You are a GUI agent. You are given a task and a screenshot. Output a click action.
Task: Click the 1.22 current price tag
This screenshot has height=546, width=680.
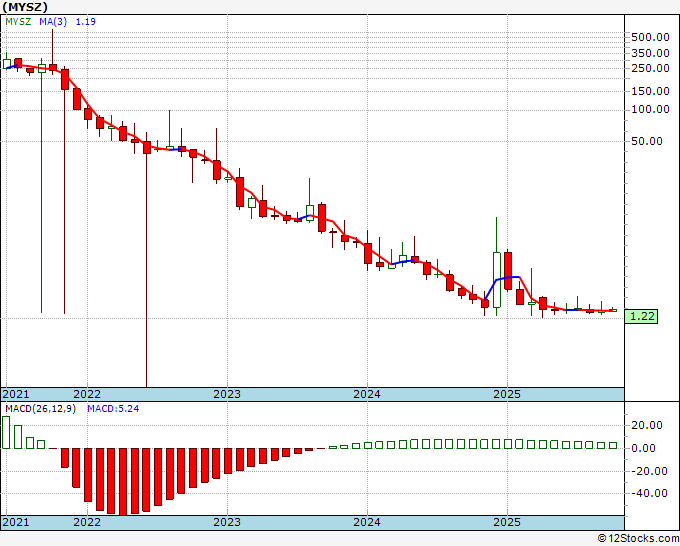pos(641,316)
